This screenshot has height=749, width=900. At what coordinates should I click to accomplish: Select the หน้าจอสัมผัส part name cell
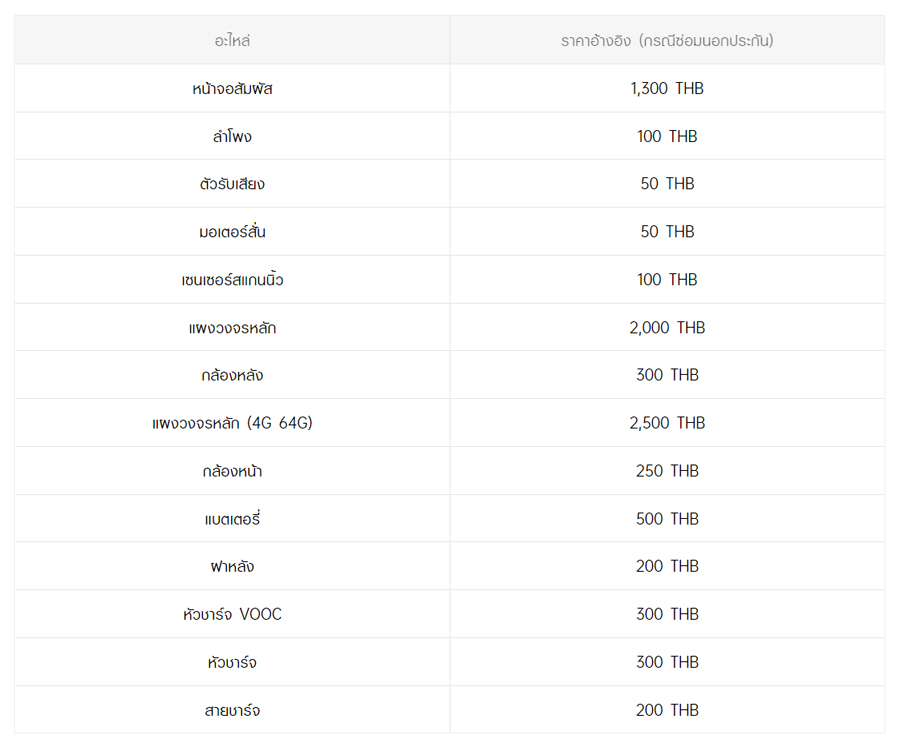pos(232,89)
